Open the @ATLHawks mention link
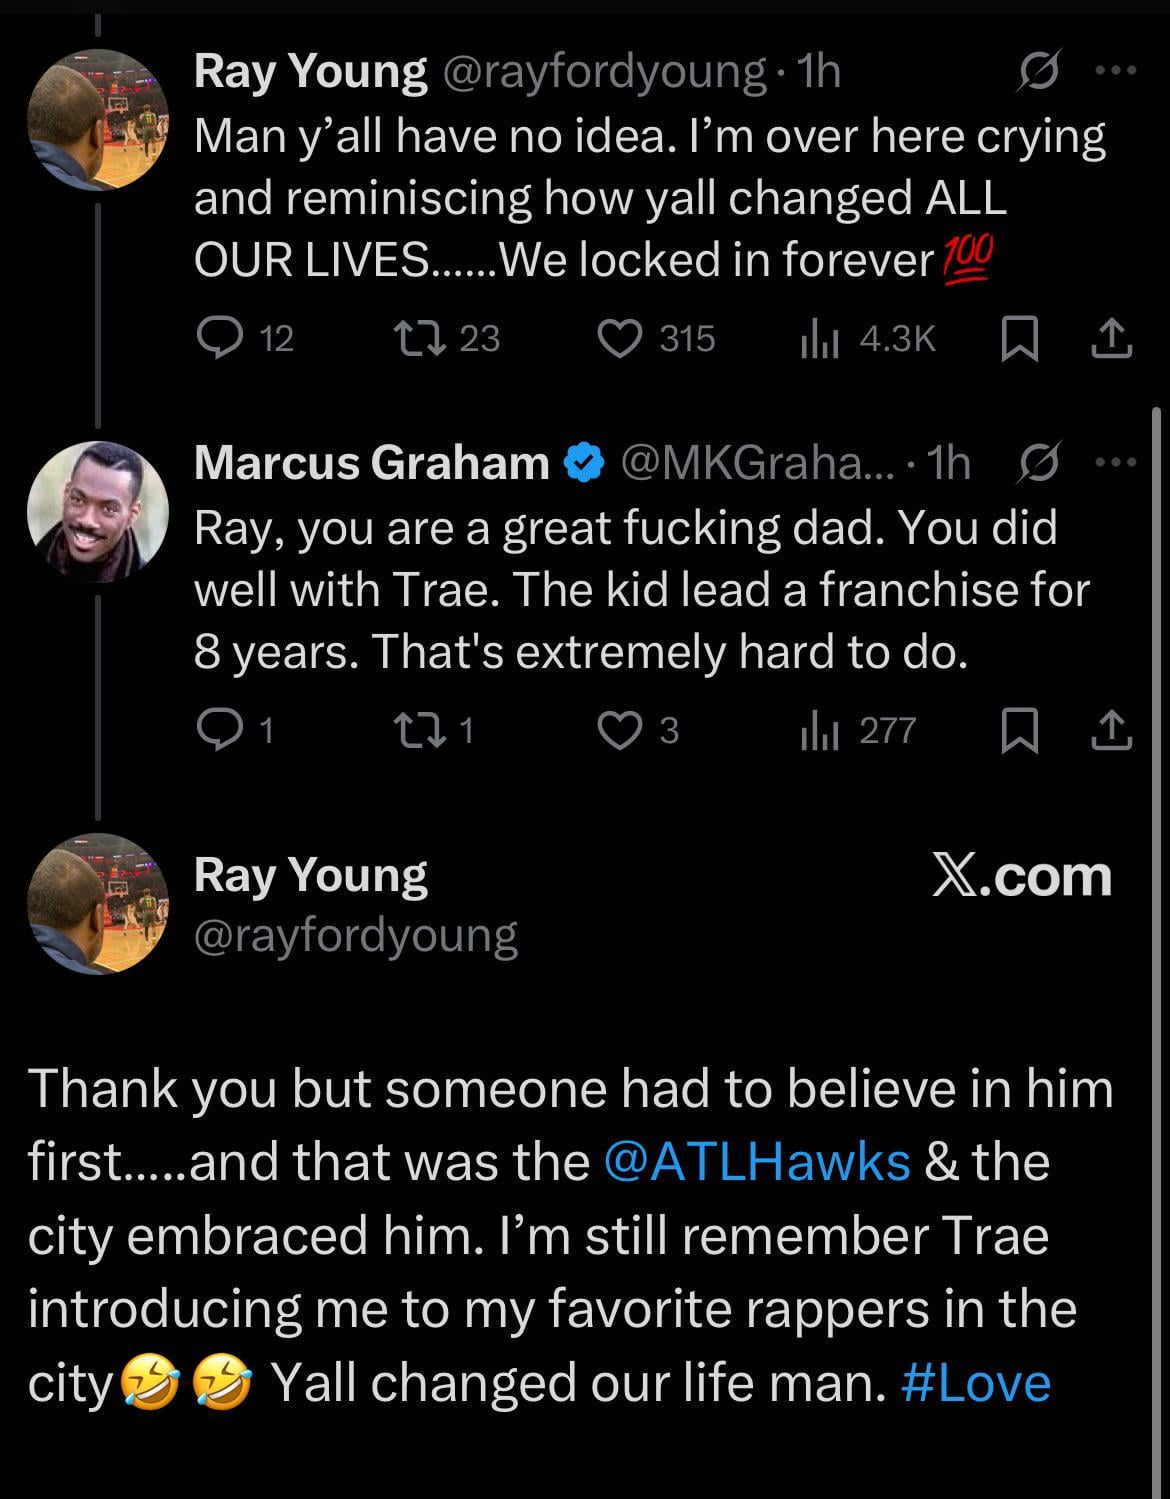 (x=758, y=1162)
